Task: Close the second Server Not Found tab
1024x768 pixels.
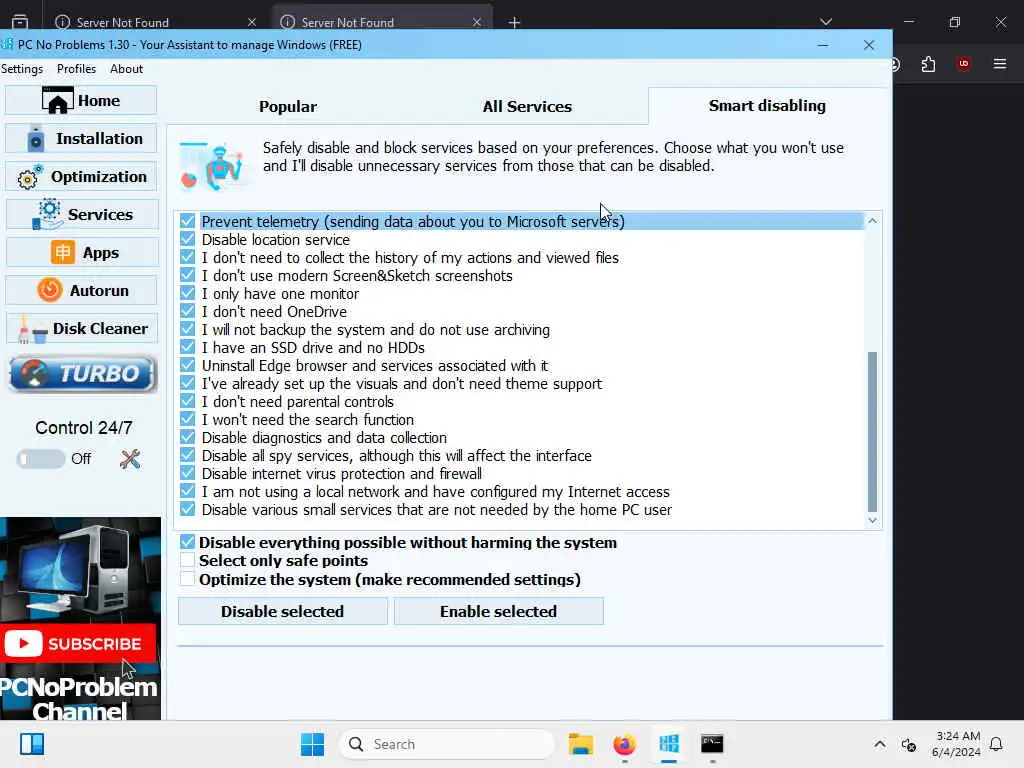Action: pyautogui.click(x=477, y=22)
